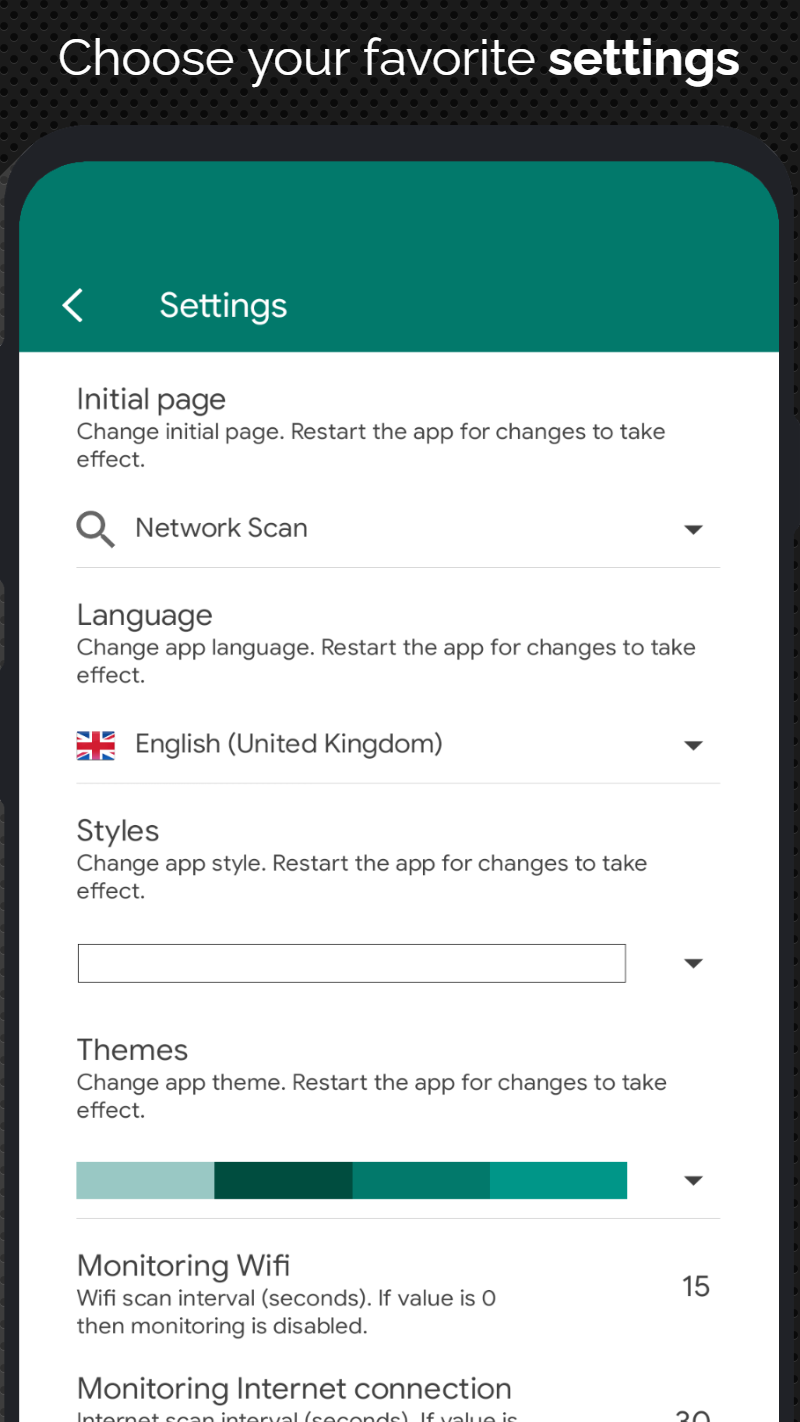Select the Network Scan option
Viewport: 800px width, 1422px height.
point(221,528)
